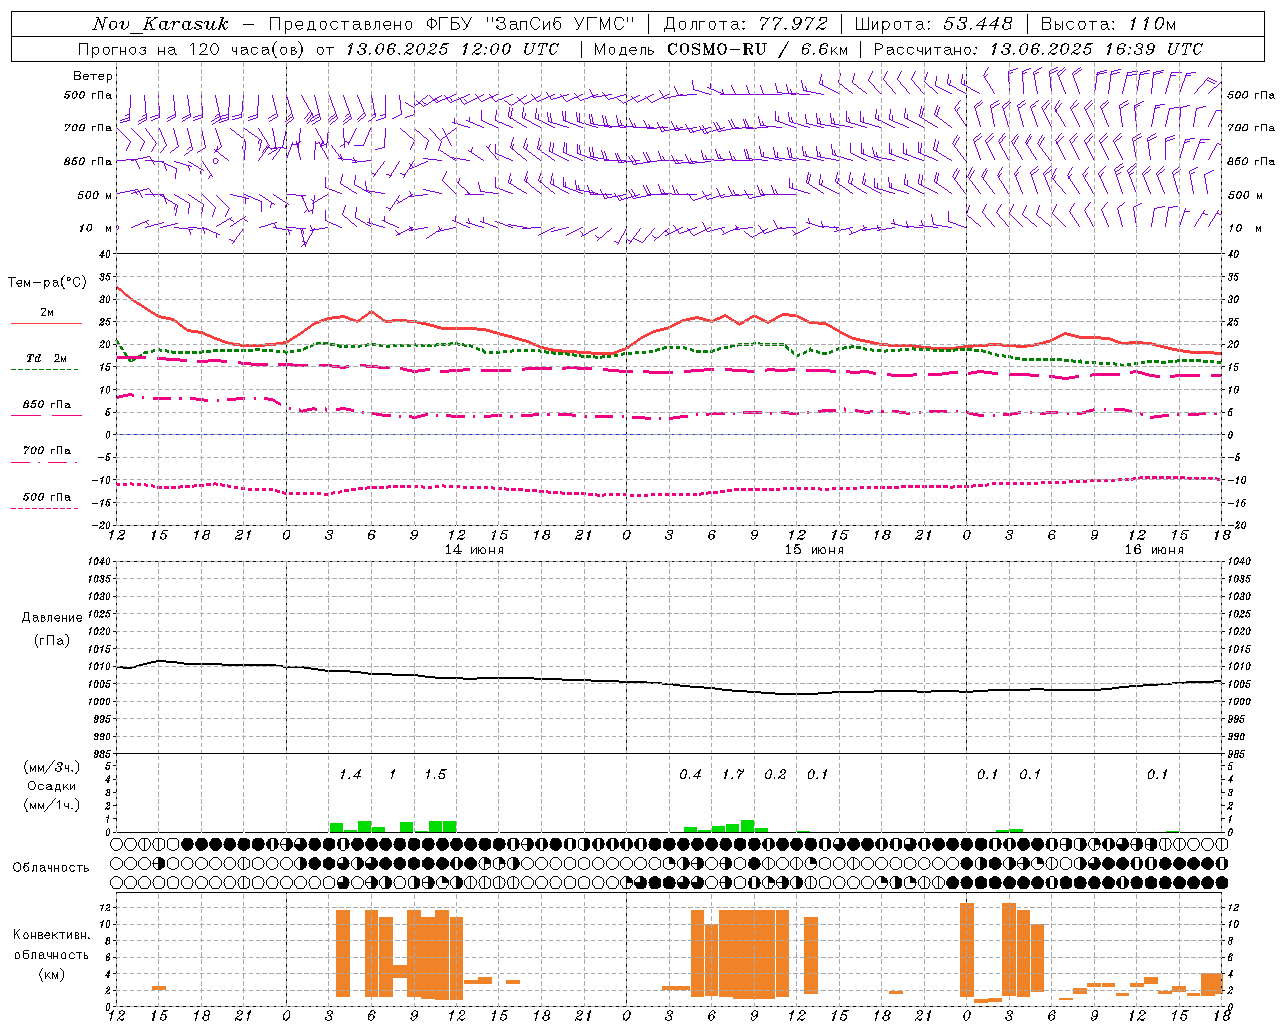The height and width of the screenshot is (1024, 1280).
Task: Click the '1.4' three-hour precipitation value
Action: 350,775
